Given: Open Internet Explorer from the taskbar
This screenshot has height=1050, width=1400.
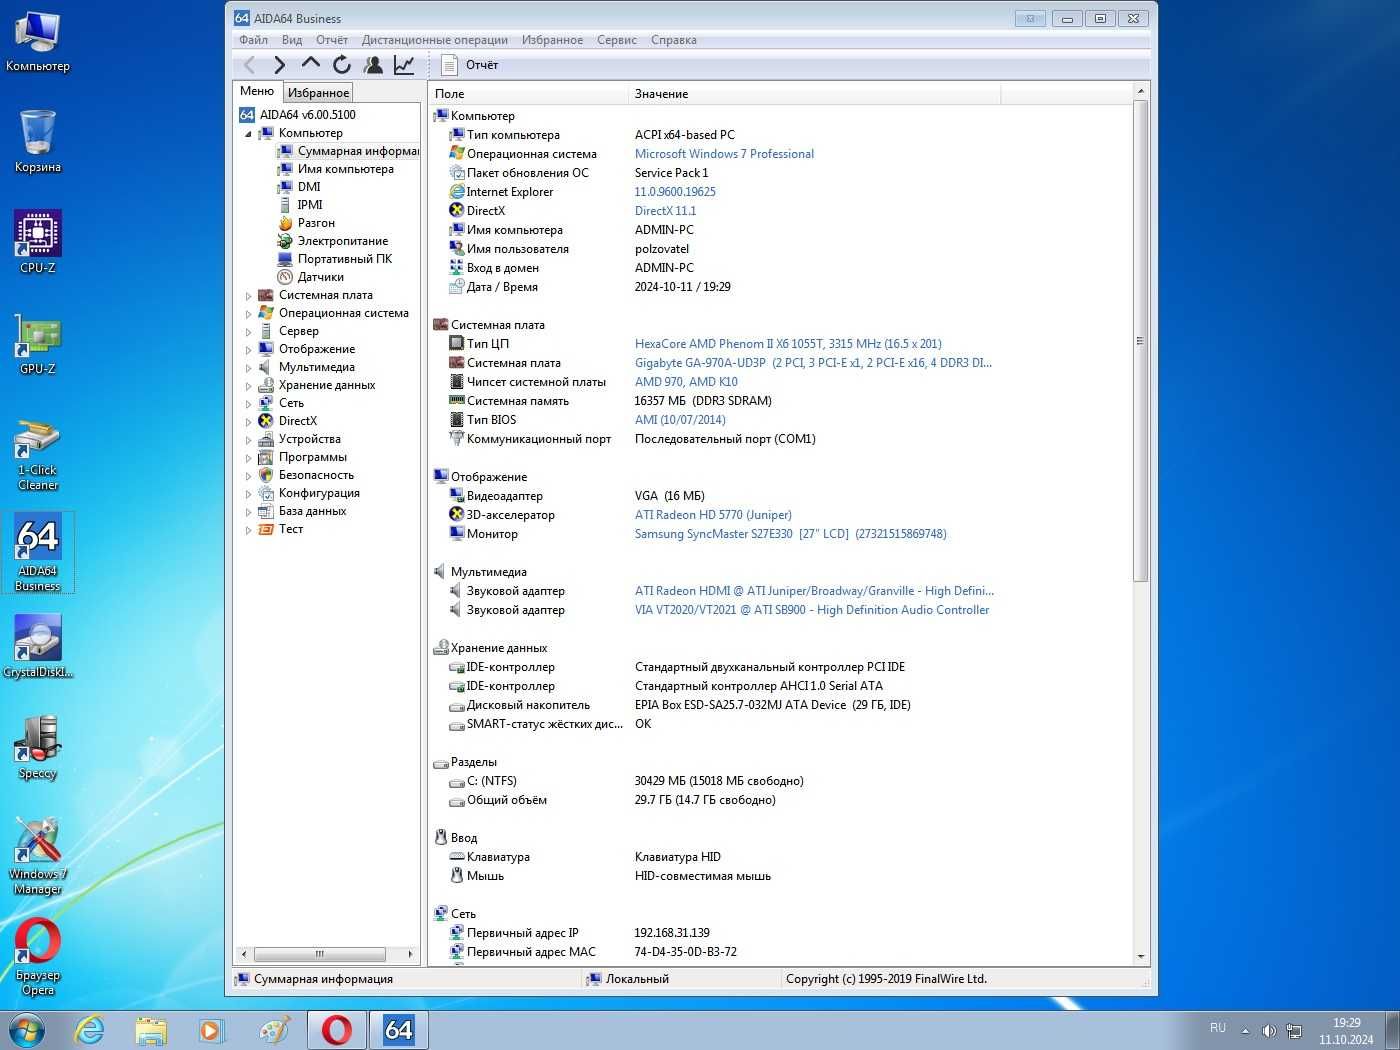Looking at the screenshot, I should (x=90, y=1030).
